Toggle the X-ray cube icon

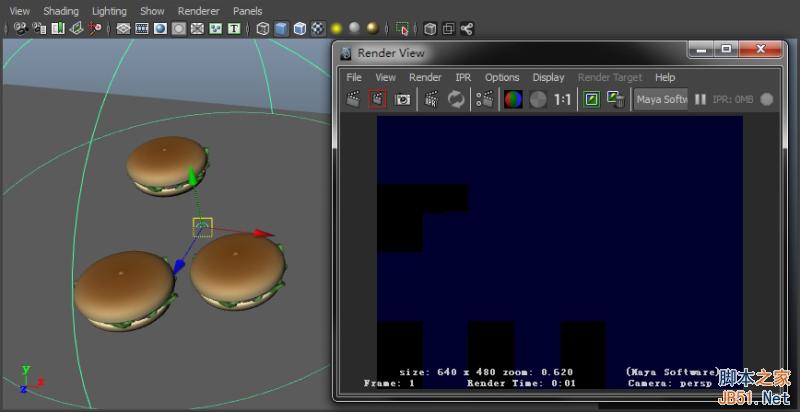430,29
